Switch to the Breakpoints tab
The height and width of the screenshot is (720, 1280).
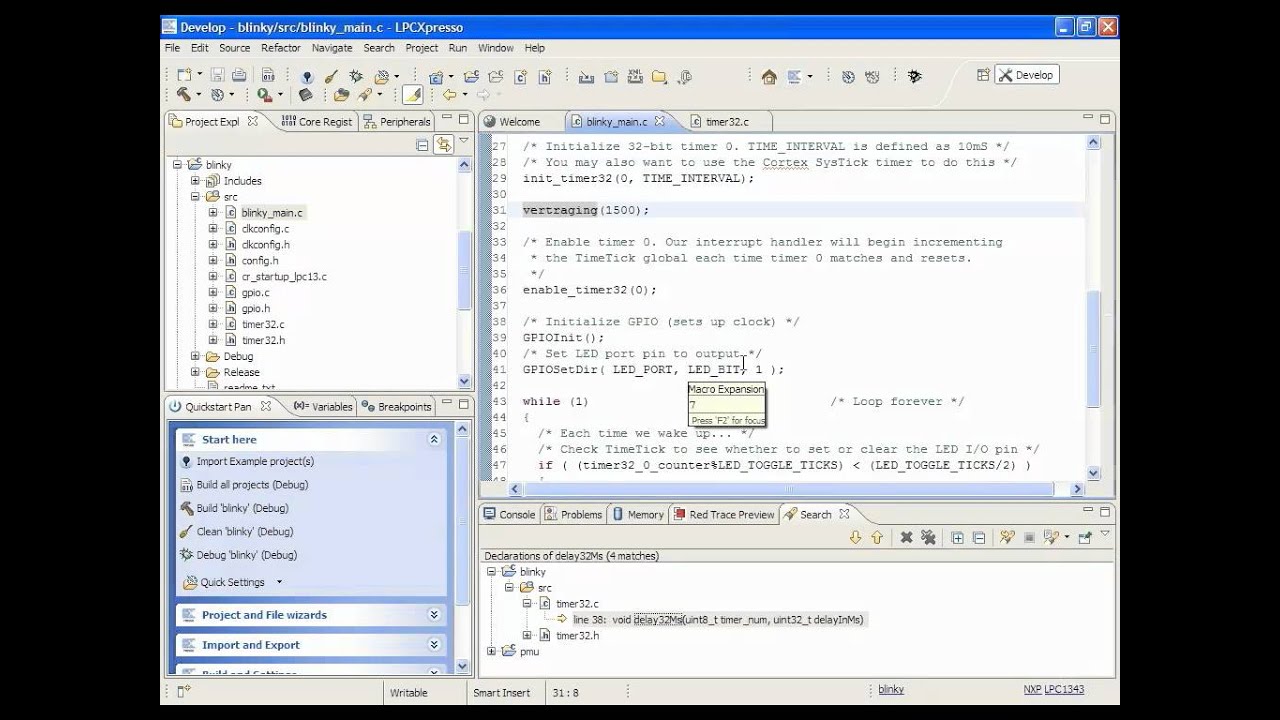[397, 406]
